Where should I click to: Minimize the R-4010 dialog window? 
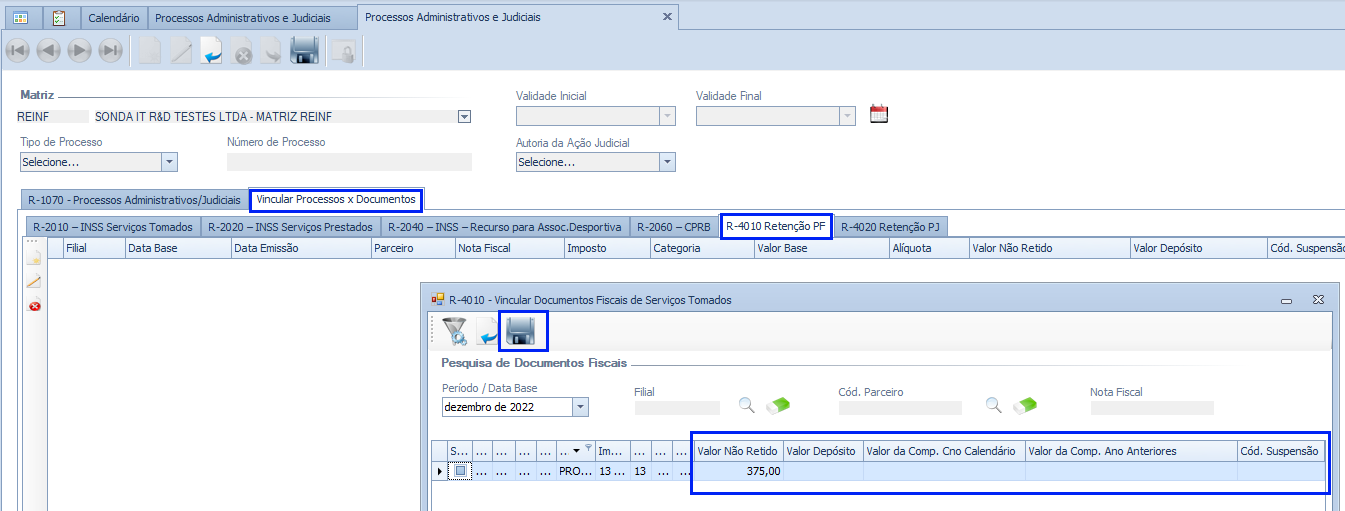[x=1285, y=299]
